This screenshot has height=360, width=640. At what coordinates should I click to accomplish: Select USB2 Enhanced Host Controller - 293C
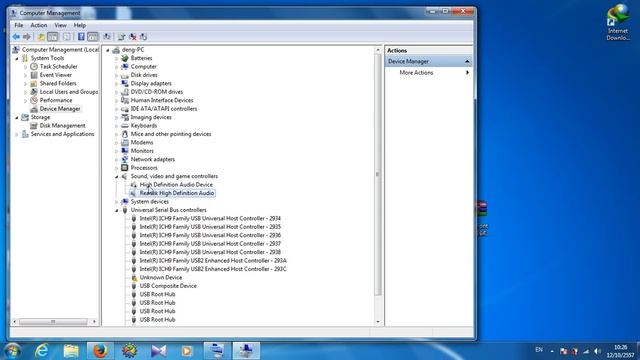(x=213, y=269)
